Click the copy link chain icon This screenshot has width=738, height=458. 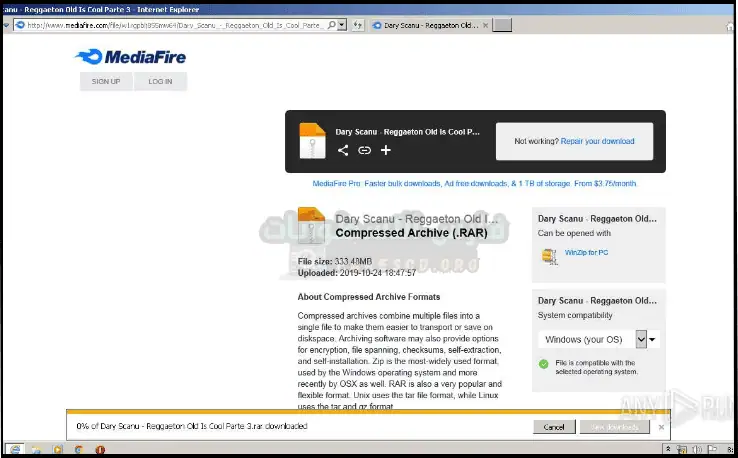point(364,150)
